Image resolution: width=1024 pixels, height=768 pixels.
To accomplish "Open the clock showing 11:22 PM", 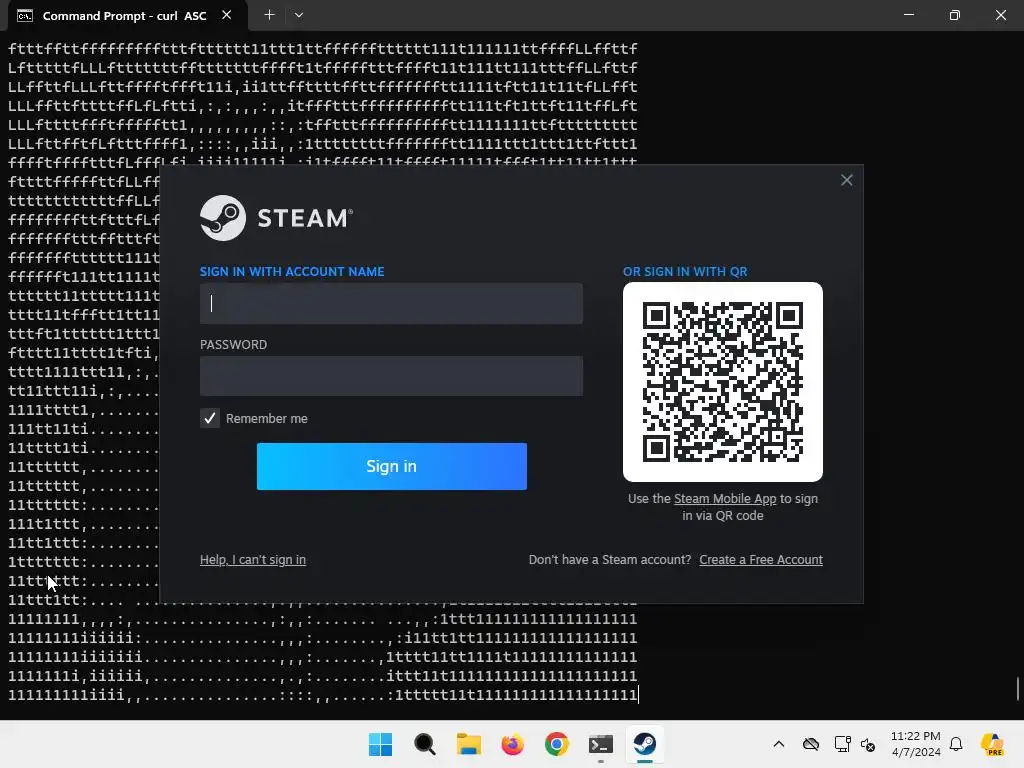I will click(916, 744).
